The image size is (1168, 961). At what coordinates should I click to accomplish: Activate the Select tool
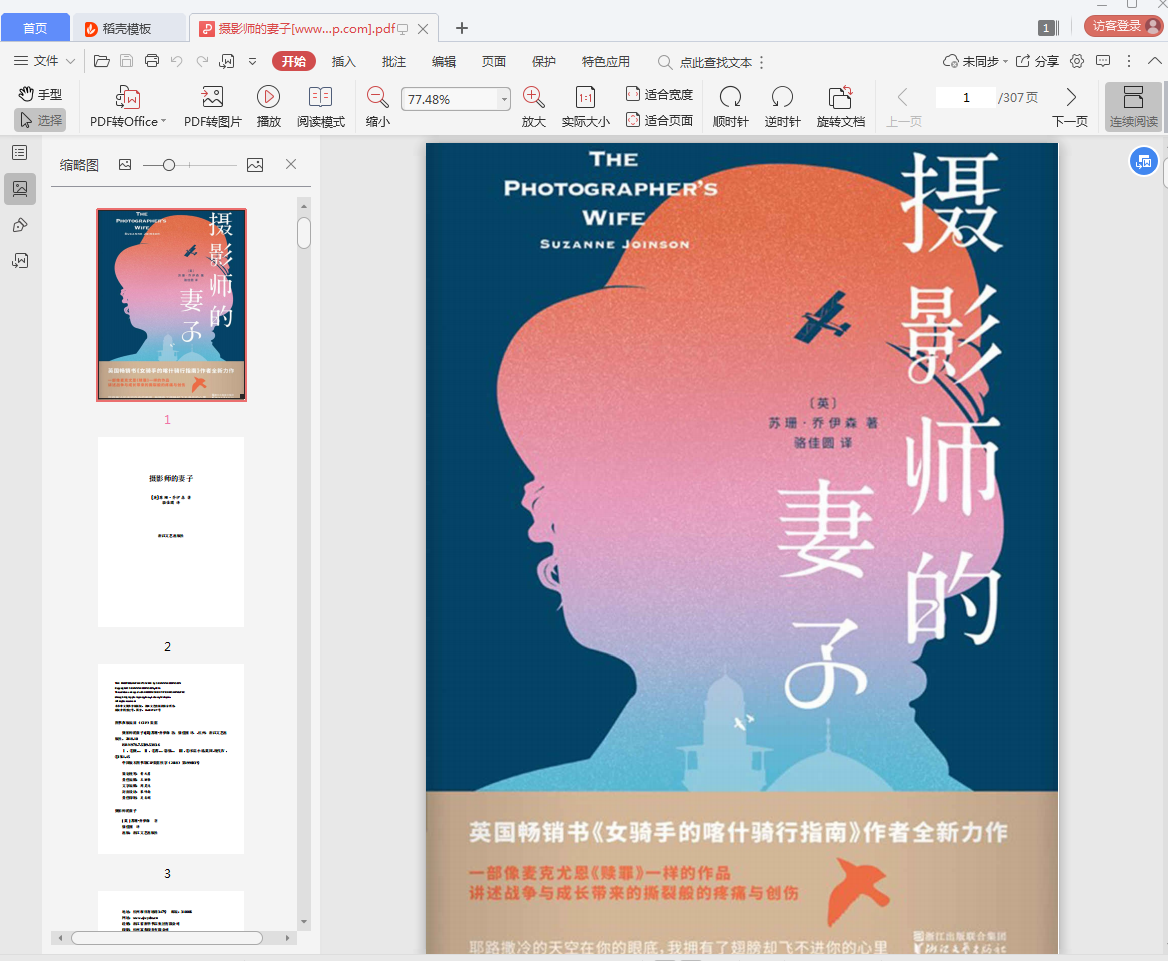point(40,120)
